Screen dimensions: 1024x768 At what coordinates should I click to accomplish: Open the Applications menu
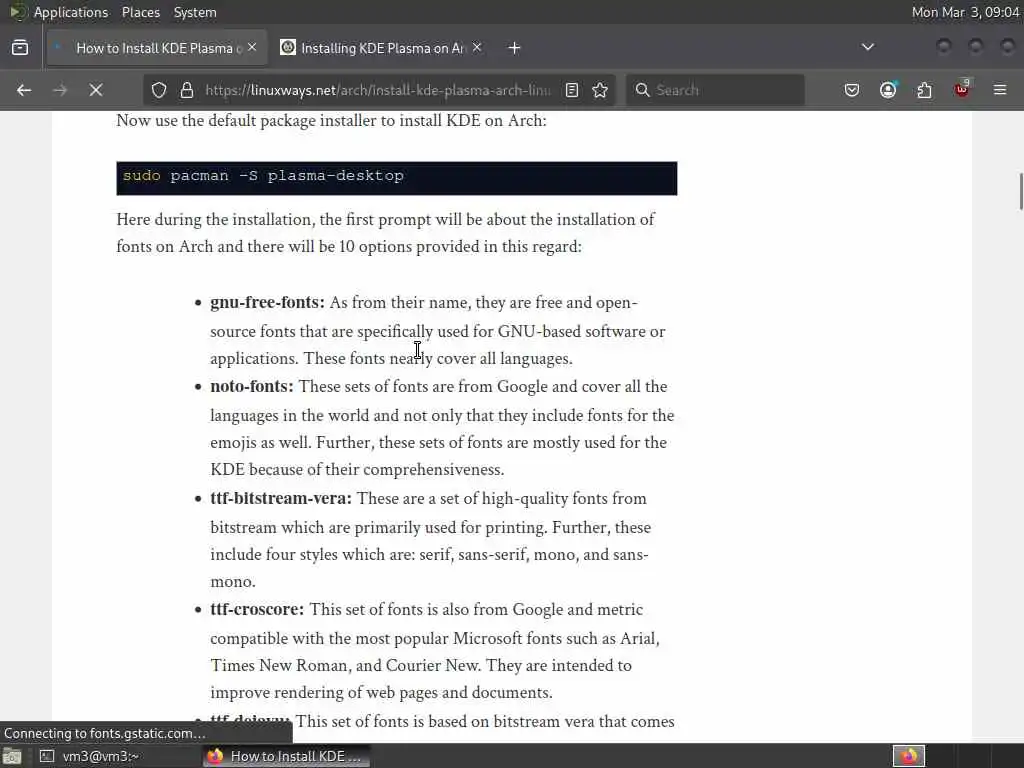(x=71, y=12)
